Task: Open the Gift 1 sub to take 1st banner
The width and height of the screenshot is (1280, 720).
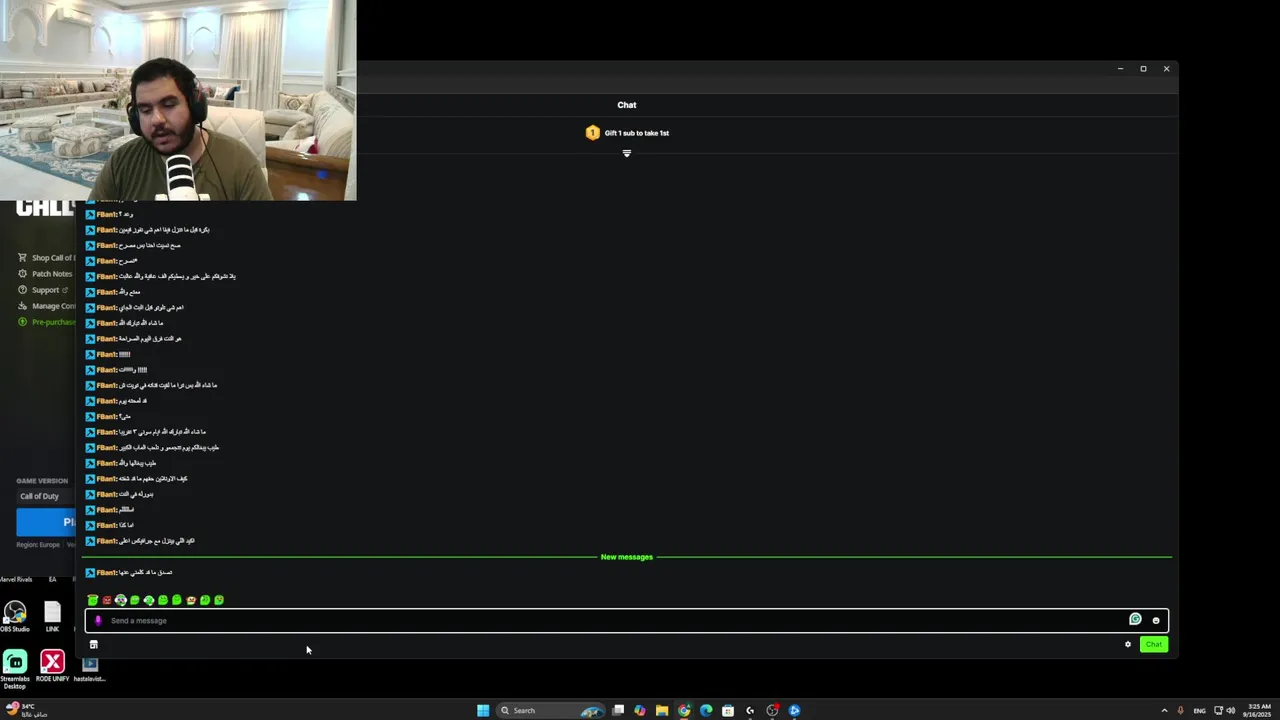Action: click(627, 133)
